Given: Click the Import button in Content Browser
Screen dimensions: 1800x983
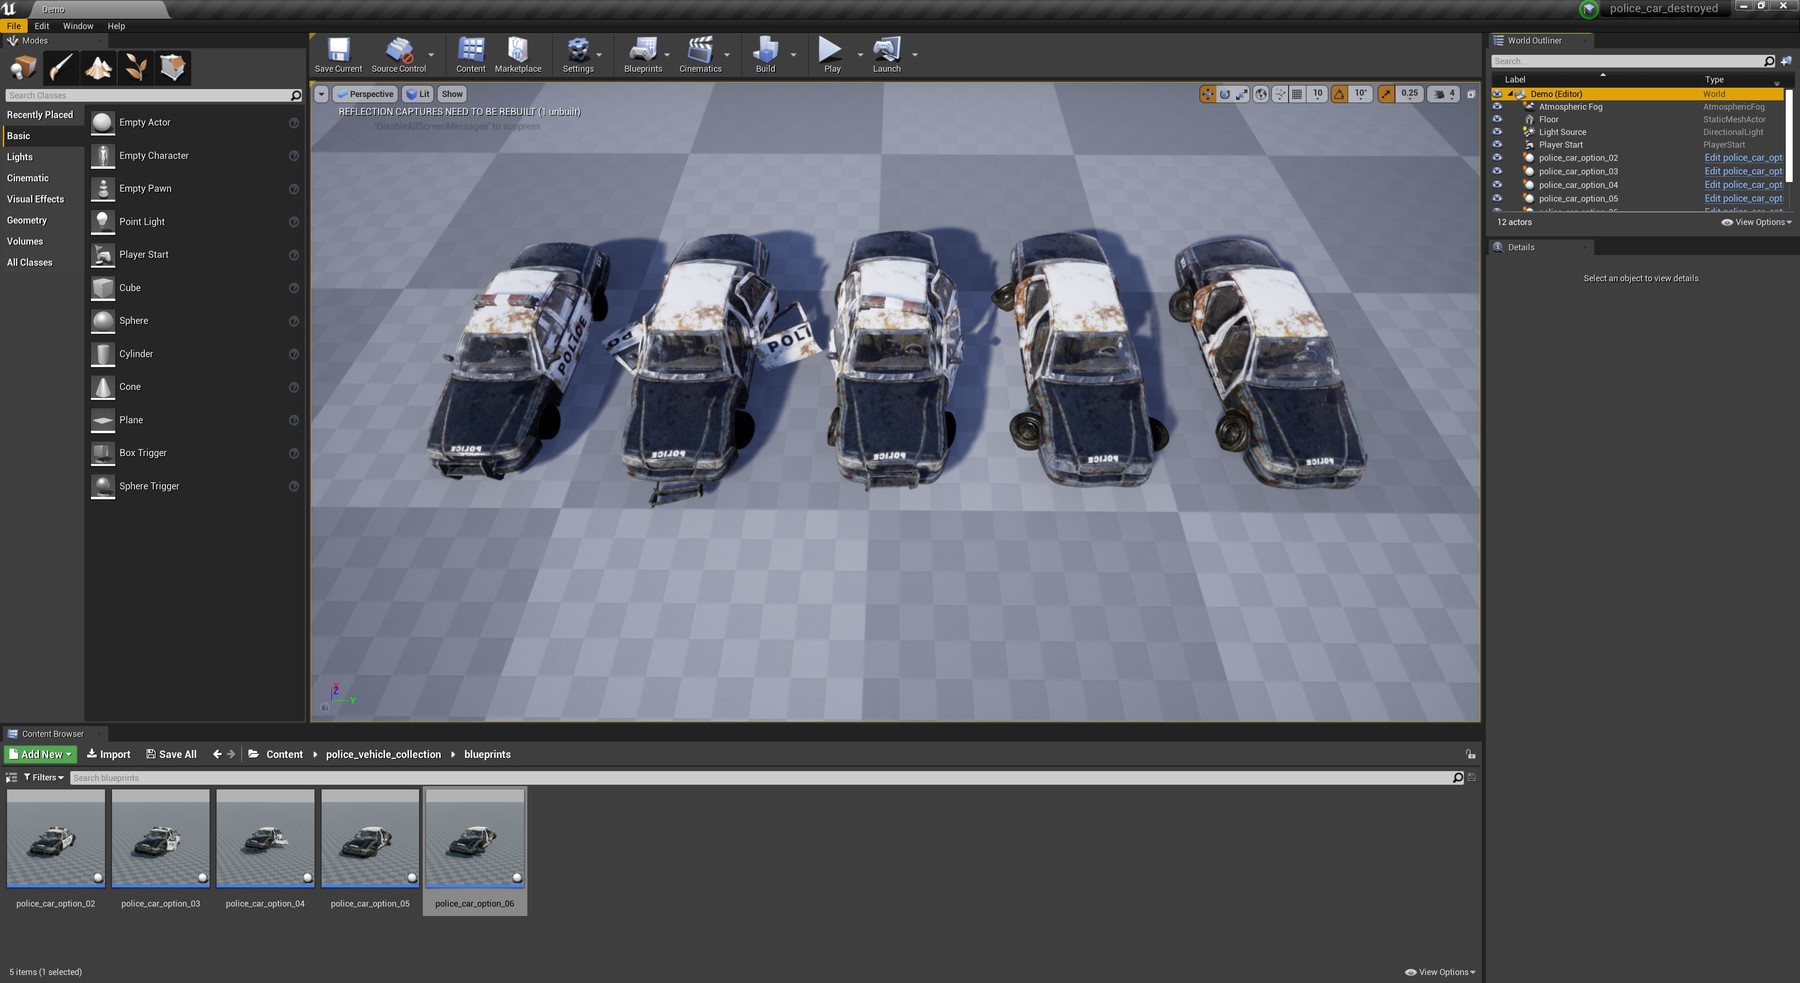Looking at the screenshot, I should (x=109, y=754).
